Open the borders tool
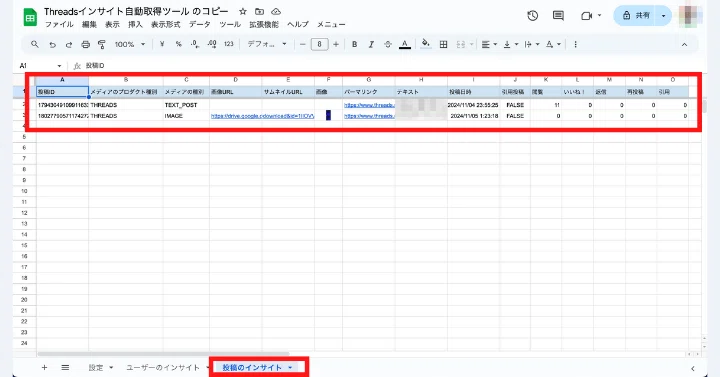720x377 pixels. click(443, 44)
